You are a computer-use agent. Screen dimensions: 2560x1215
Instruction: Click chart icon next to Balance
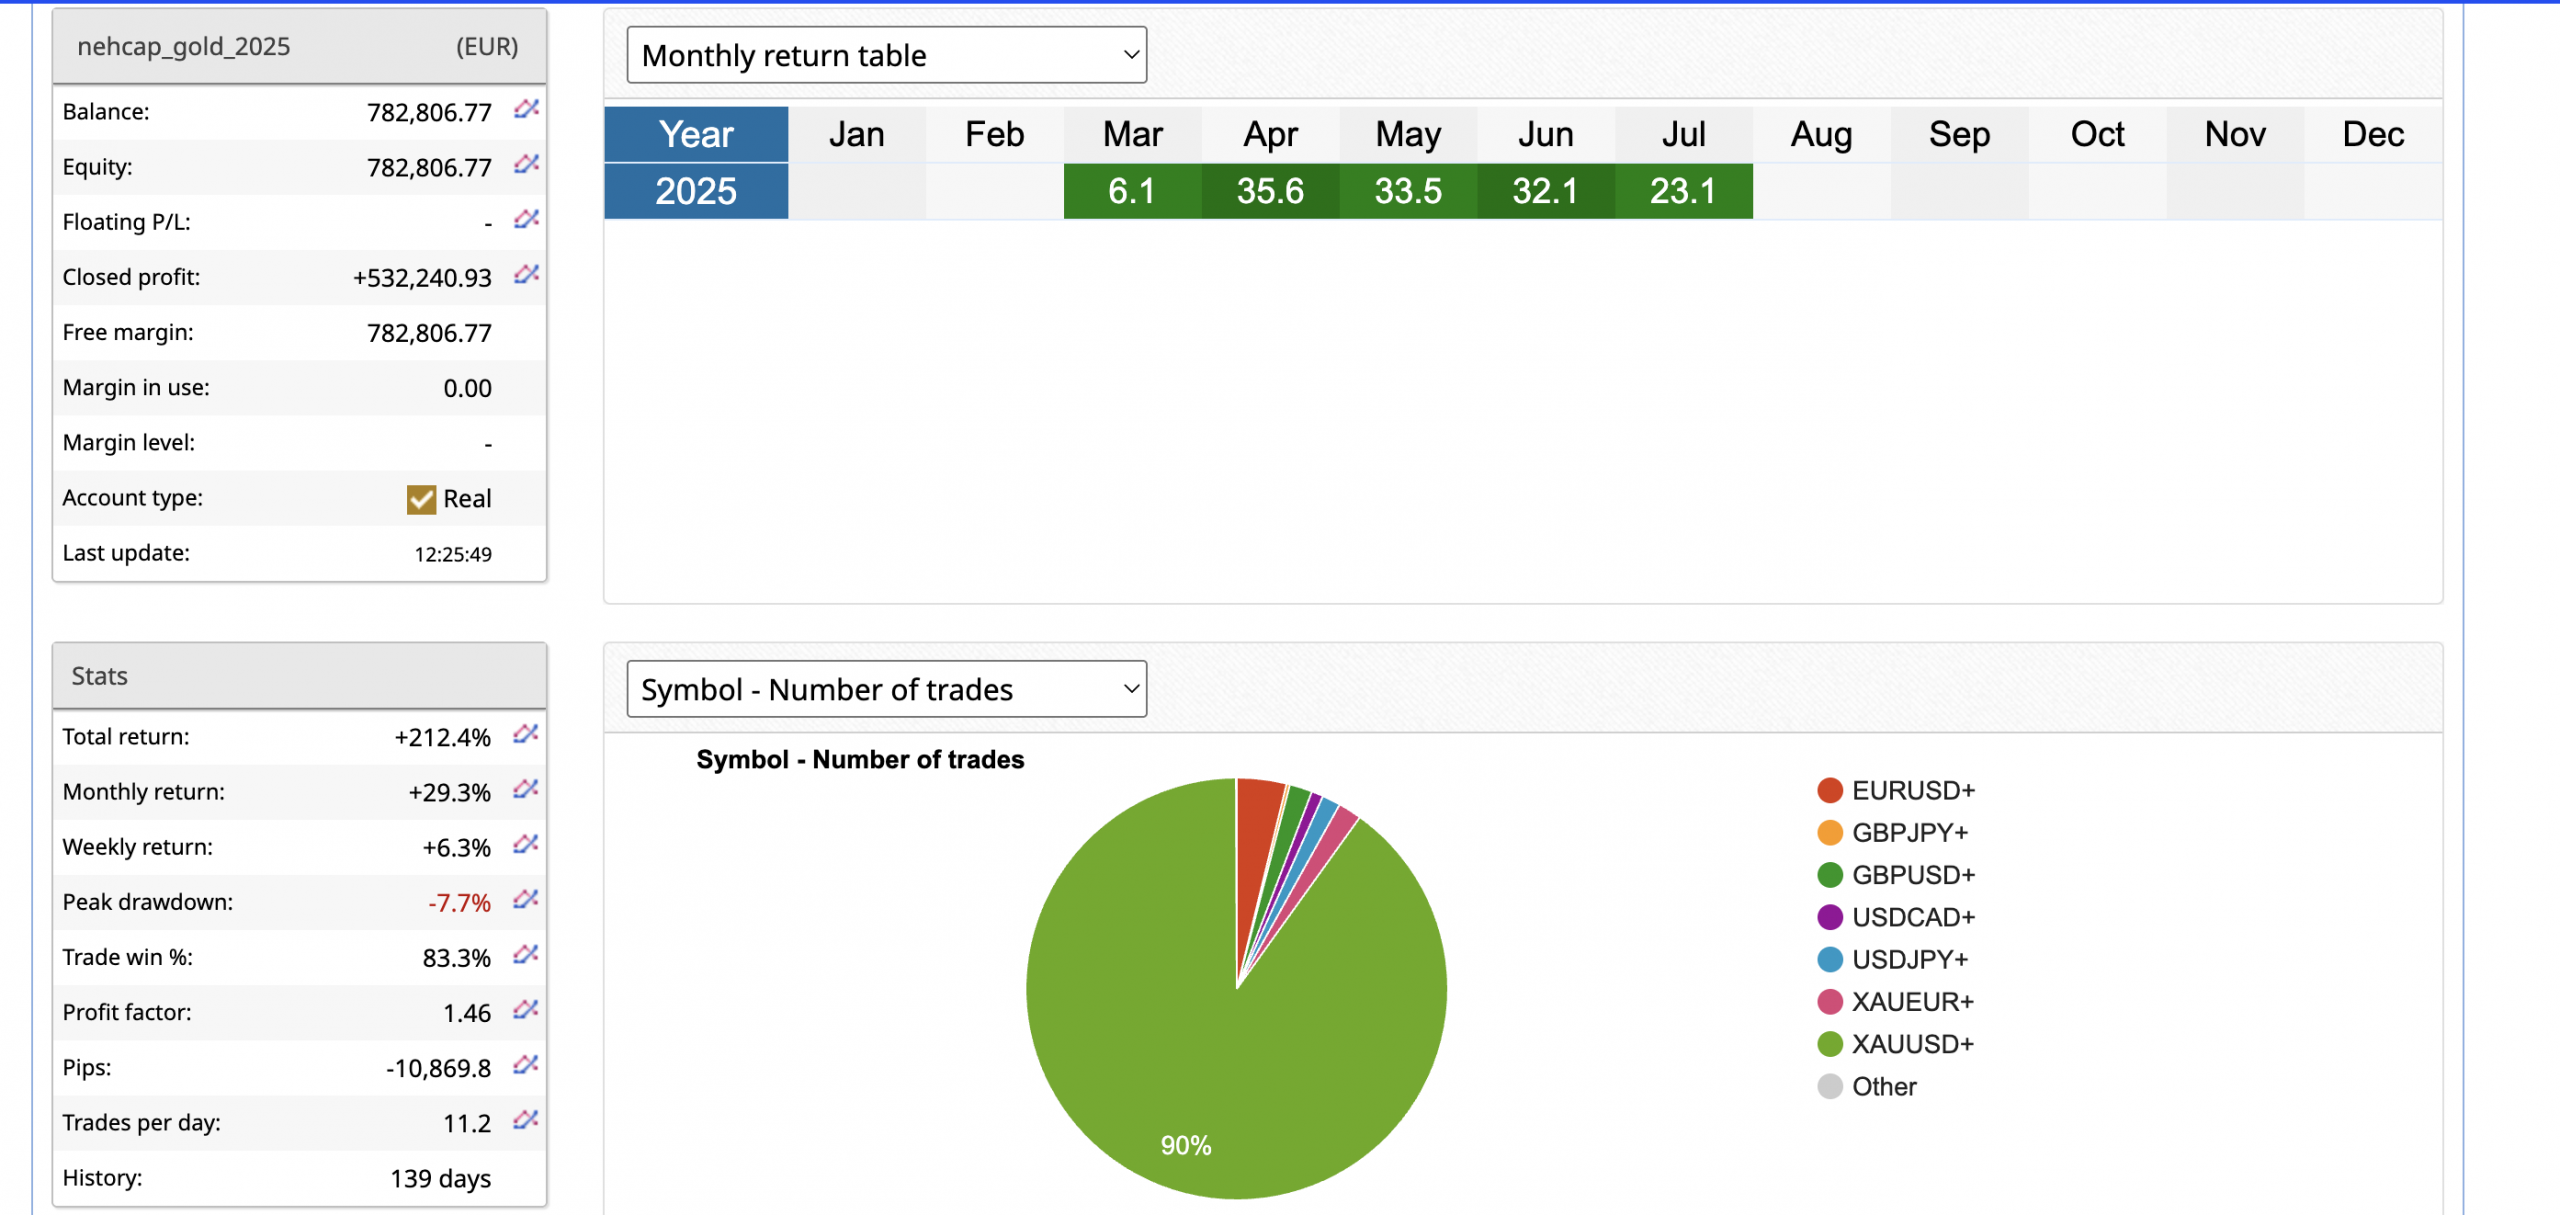click(526, 109)
